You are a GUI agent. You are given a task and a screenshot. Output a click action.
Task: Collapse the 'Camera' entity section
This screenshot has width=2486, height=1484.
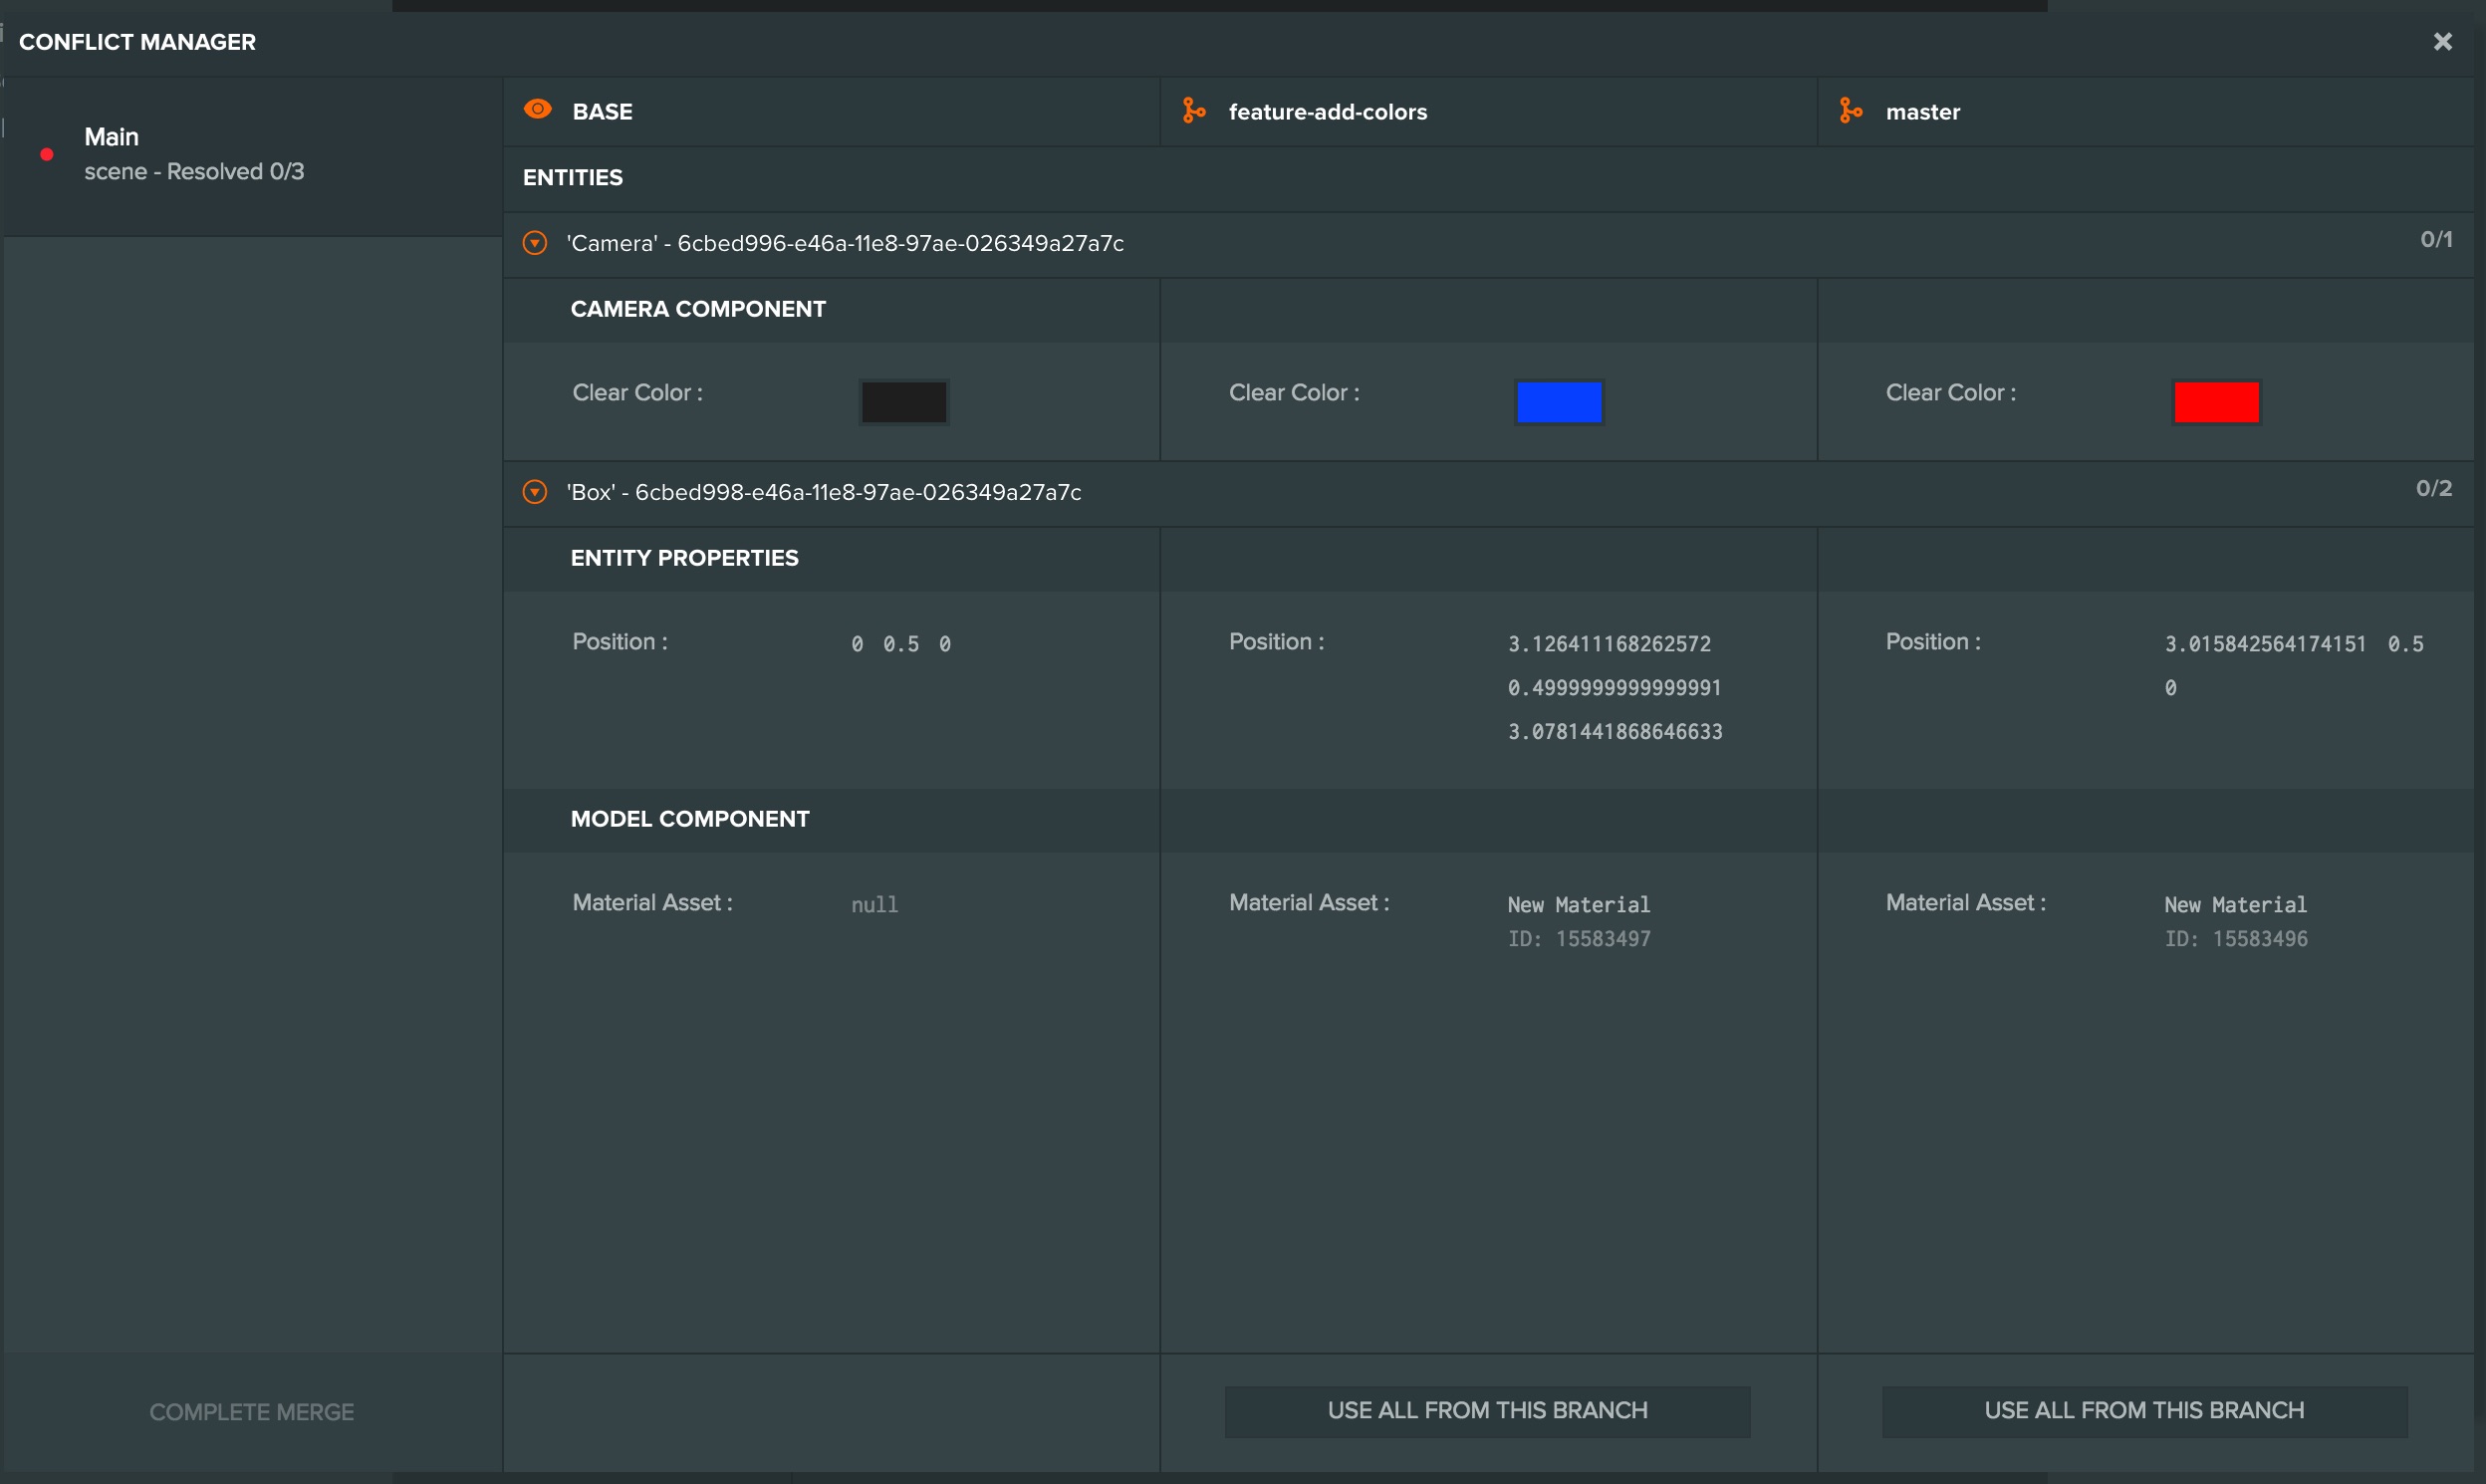pyautogui.click(x=535, y=243)
